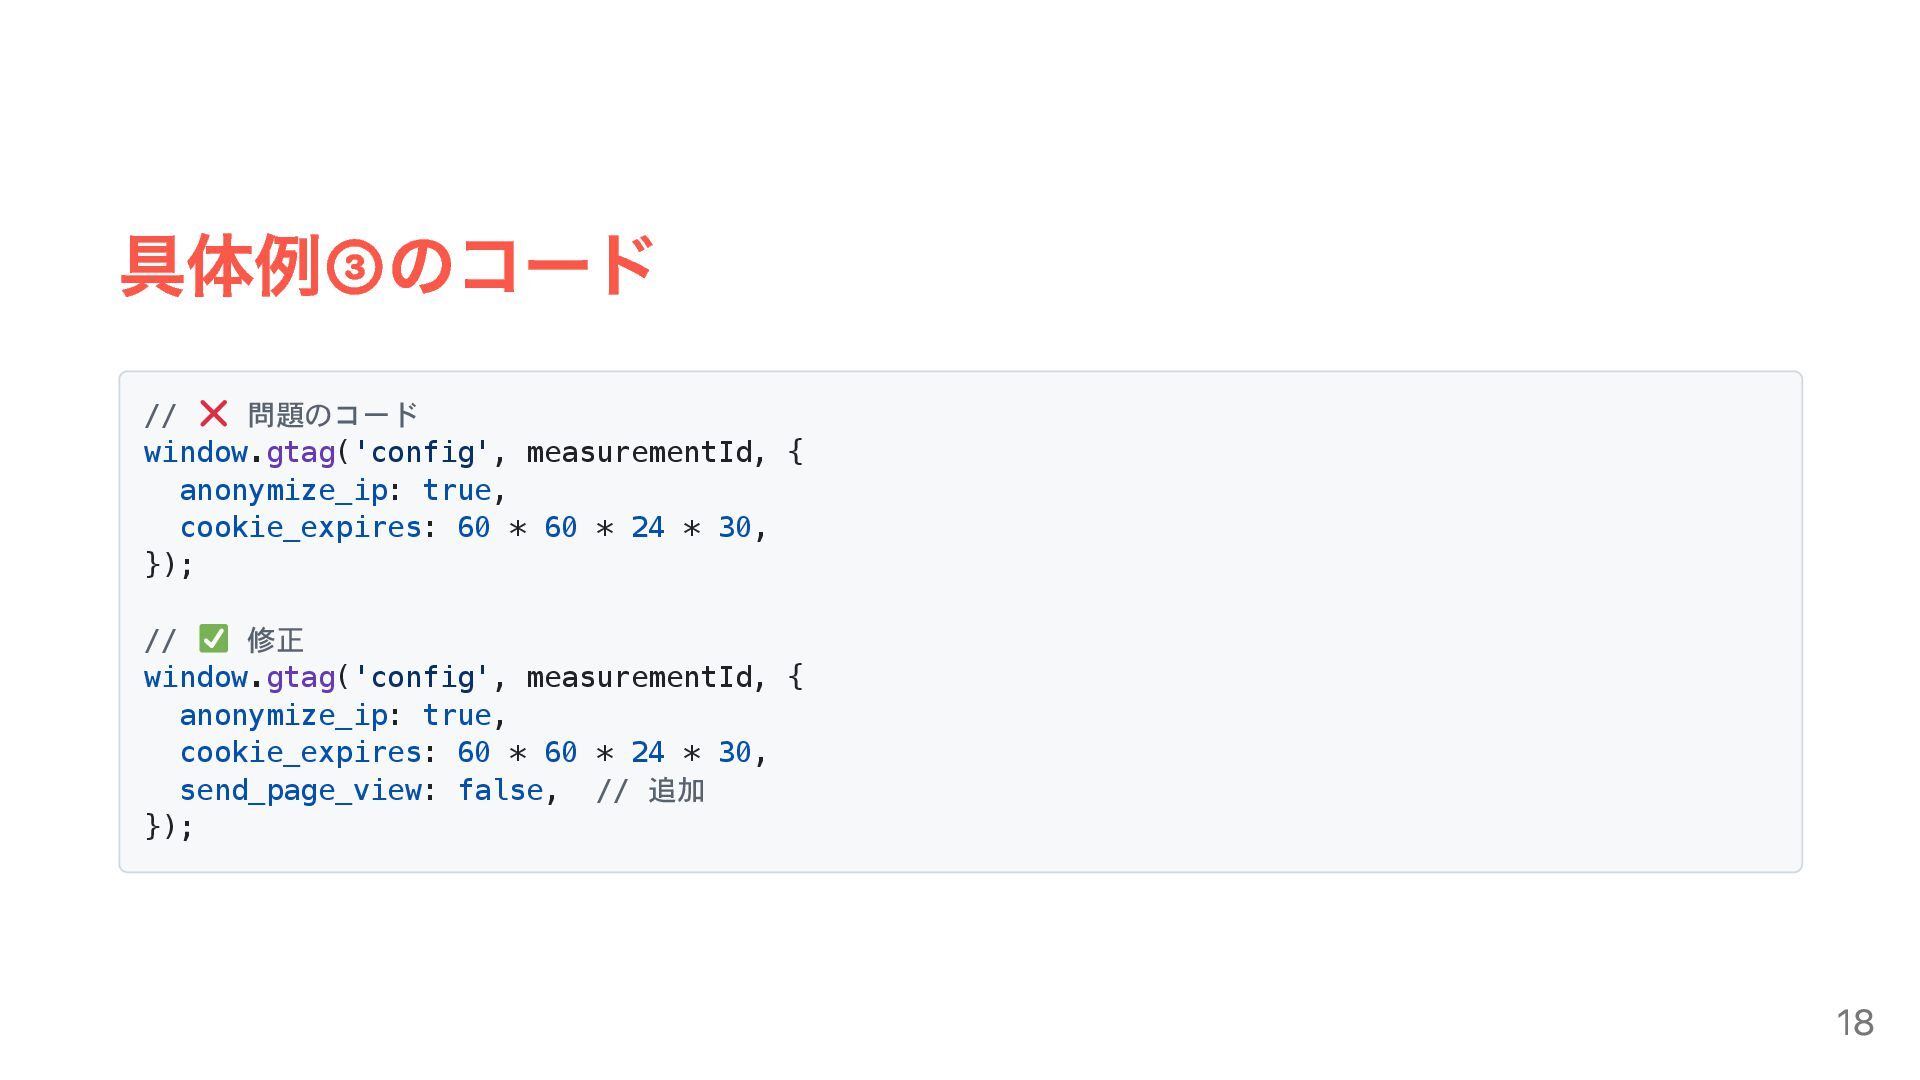Click the 修正 comment text
Screen dimensions: 1920x1080
275,639
